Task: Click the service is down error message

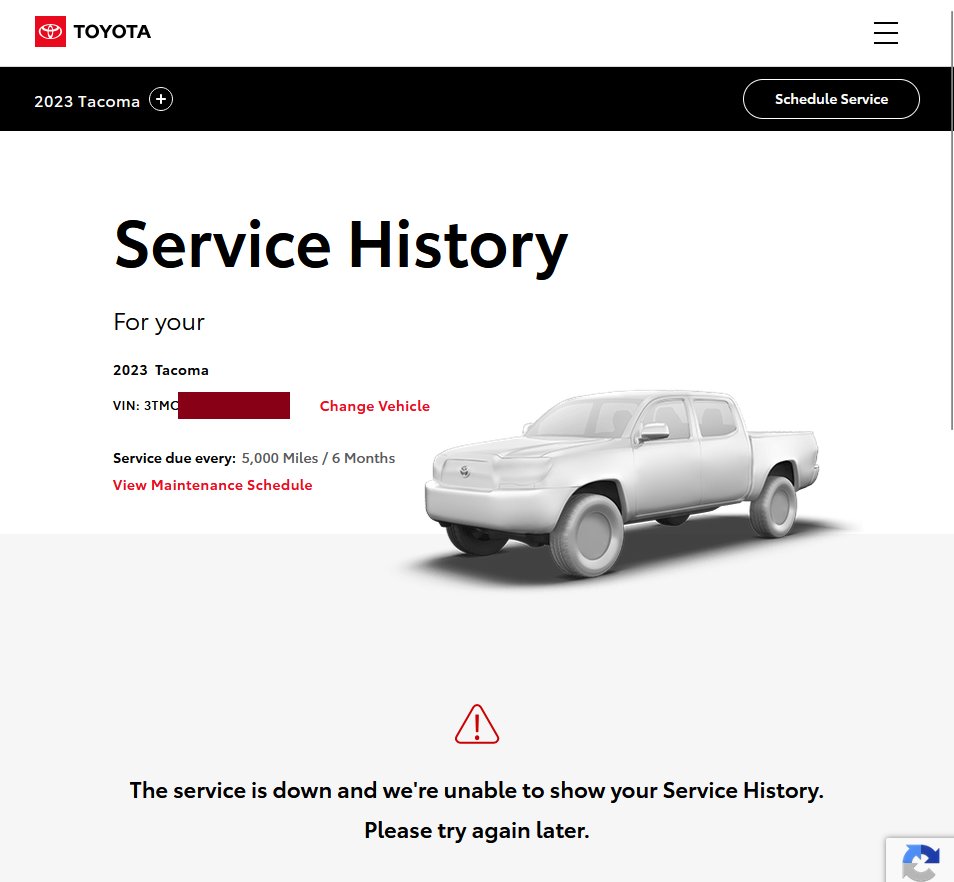Action: click(x=477, y=790)
